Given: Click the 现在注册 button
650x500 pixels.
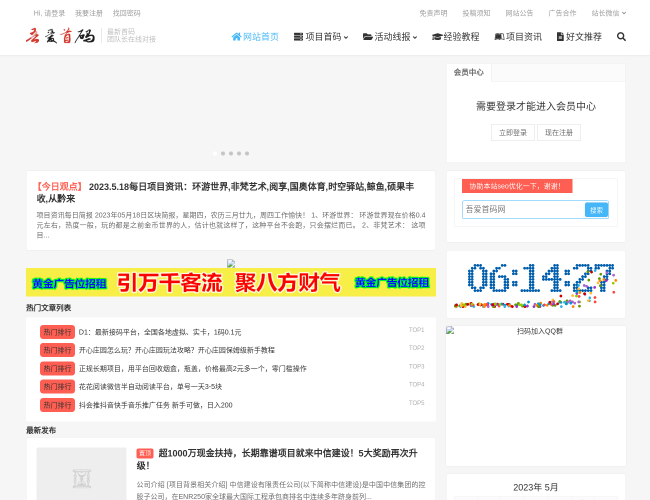Looking at the screenshot, I should click(559, 133).
